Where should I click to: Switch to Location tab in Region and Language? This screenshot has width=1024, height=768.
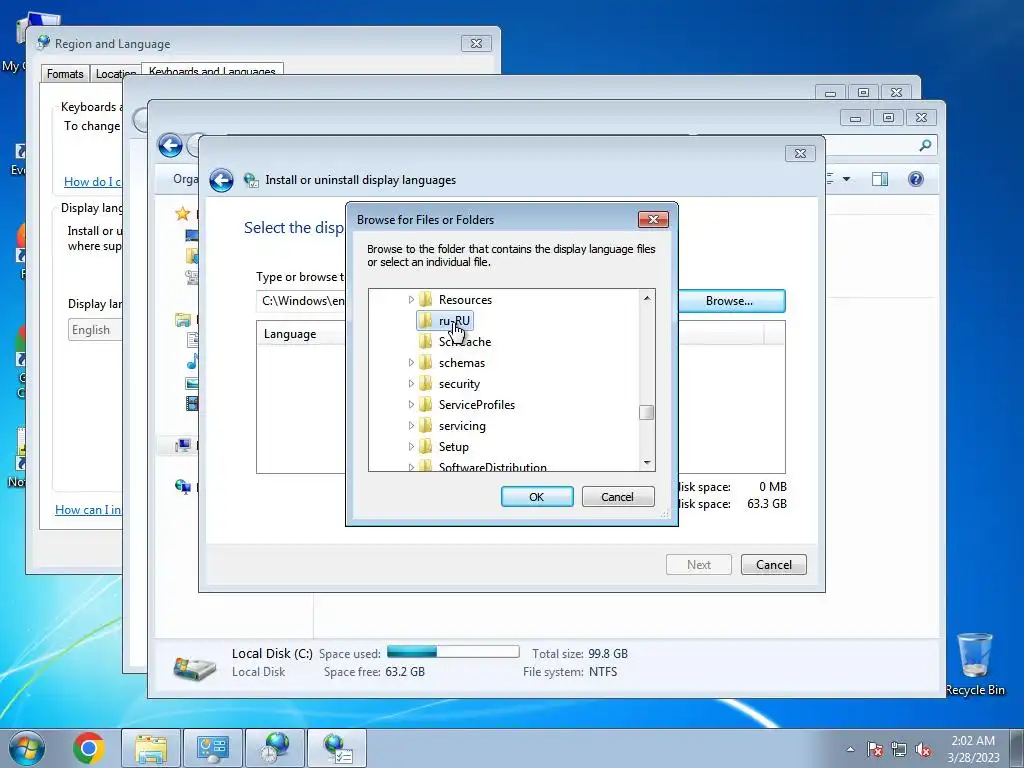[116, 74]
